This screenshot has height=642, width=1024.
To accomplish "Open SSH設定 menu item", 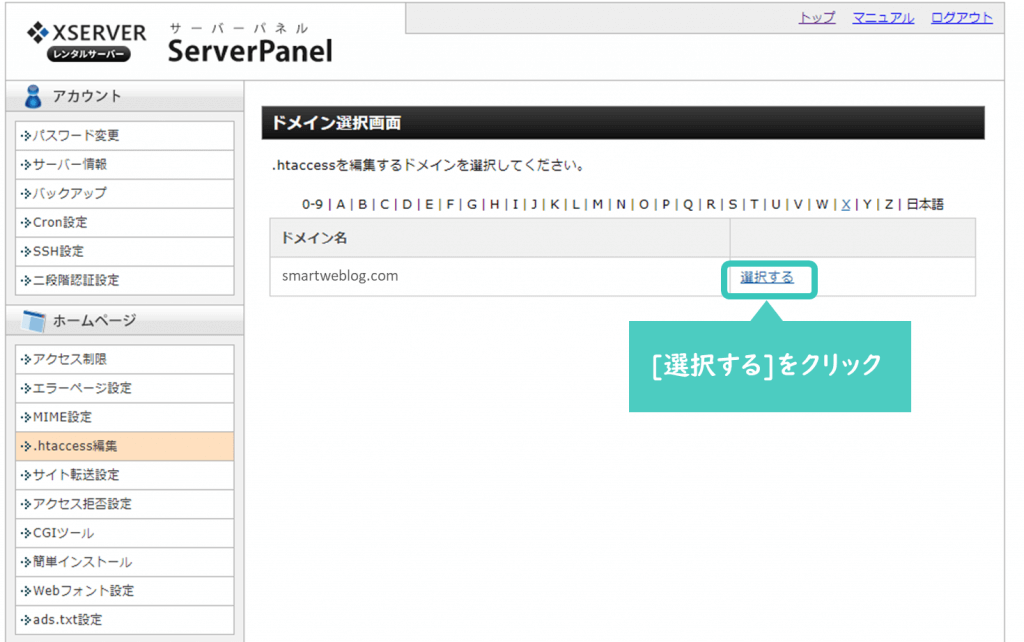I will coord(125,251).
